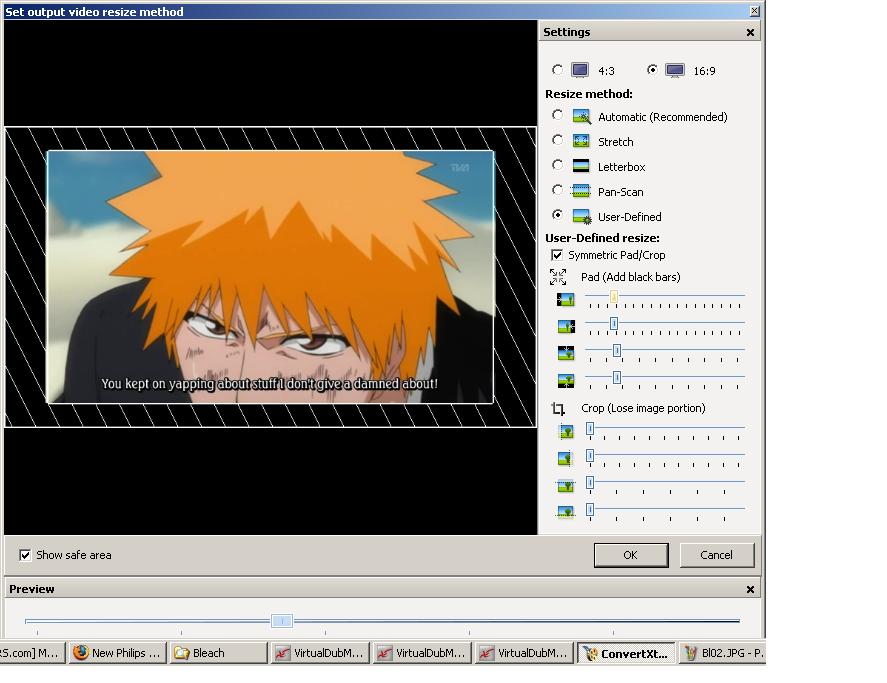Close the Settings panel

point(750,32)
